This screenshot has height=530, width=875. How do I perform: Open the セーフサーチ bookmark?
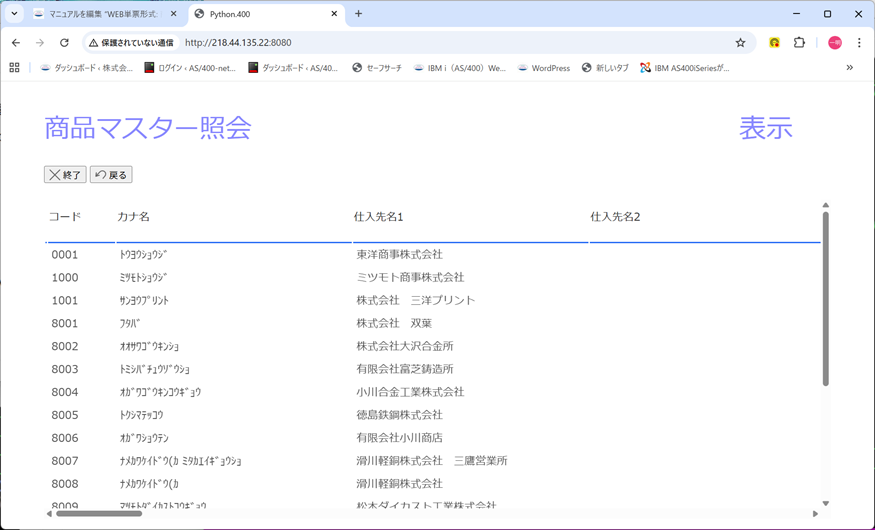pyautogui.click(x=376, y=68)
